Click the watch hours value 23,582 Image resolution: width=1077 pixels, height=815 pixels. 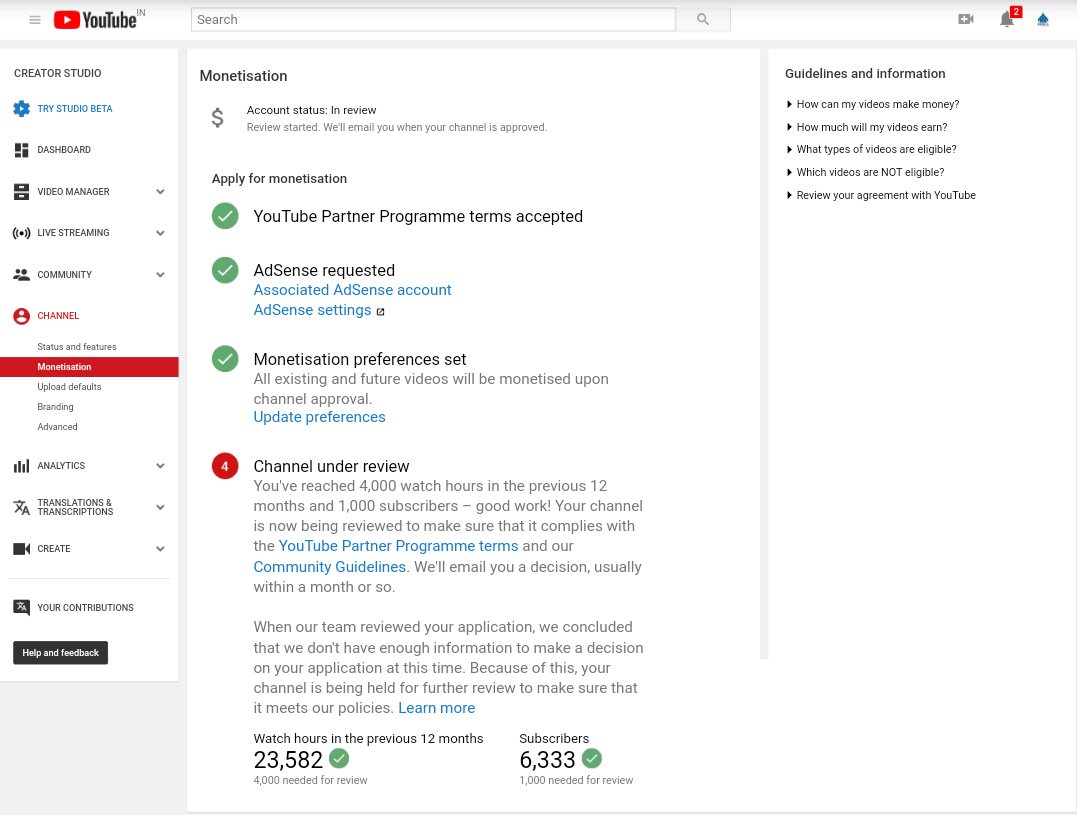coord(288,759)
